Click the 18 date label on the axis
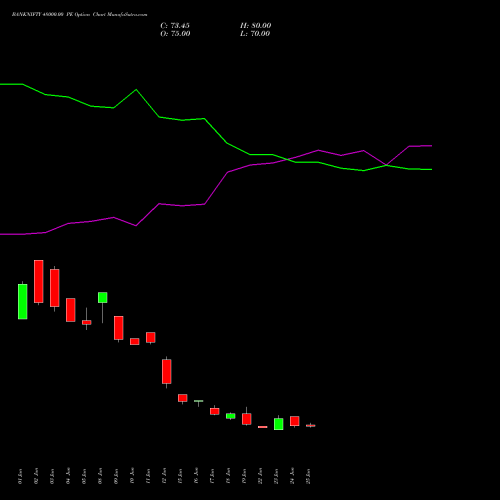The height and width of the screenshot is (500, 500). click(228, 476)
